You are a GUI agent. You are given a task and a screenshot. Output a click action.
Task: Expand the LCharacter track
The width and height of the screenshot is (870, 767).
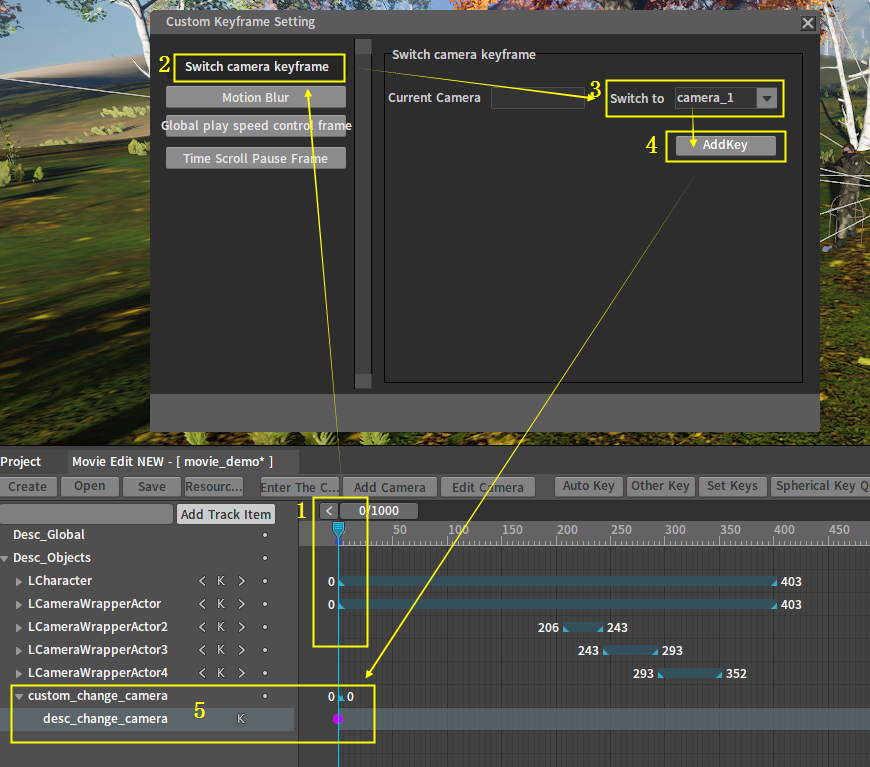(19, 581)
